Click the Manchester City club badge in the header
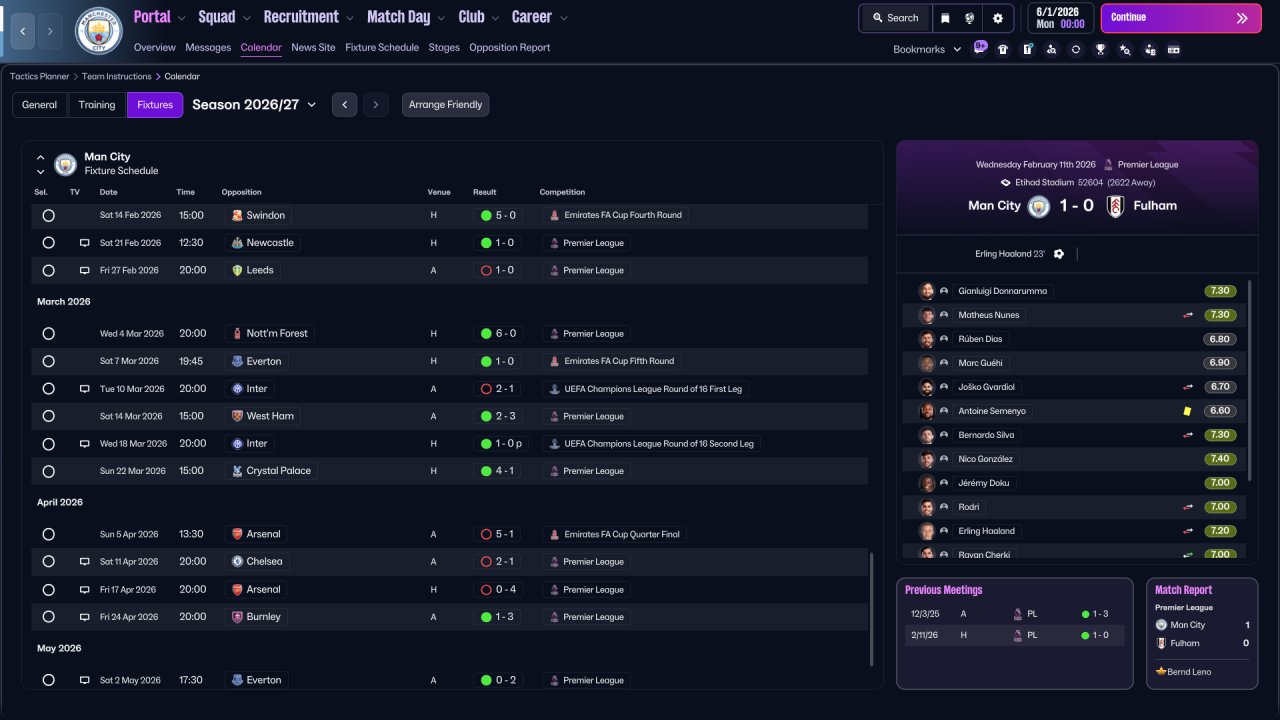 tap(99, 31)
